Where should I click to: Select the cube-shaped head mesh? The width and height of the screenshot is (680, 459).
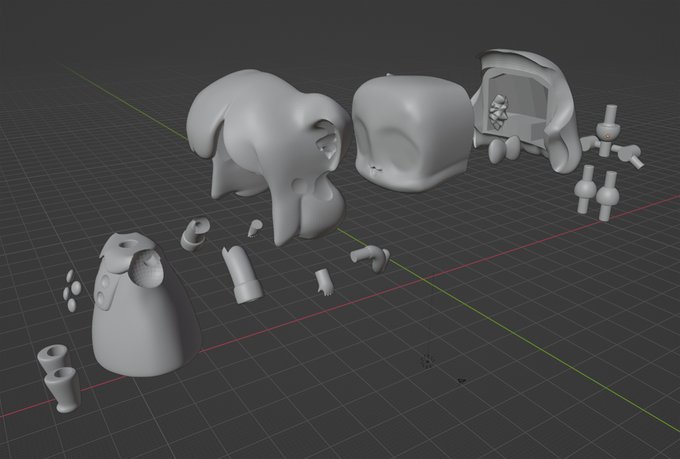412,132
